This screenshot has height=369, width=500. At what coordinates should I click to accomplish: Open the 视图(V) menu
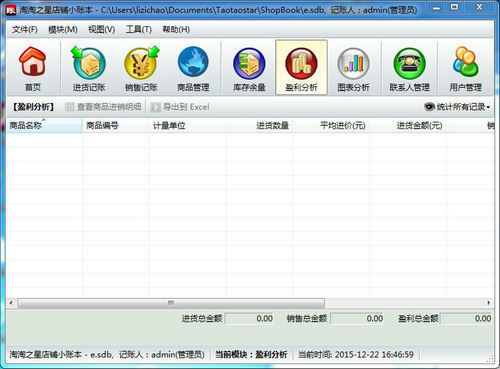tap(101, 30)
